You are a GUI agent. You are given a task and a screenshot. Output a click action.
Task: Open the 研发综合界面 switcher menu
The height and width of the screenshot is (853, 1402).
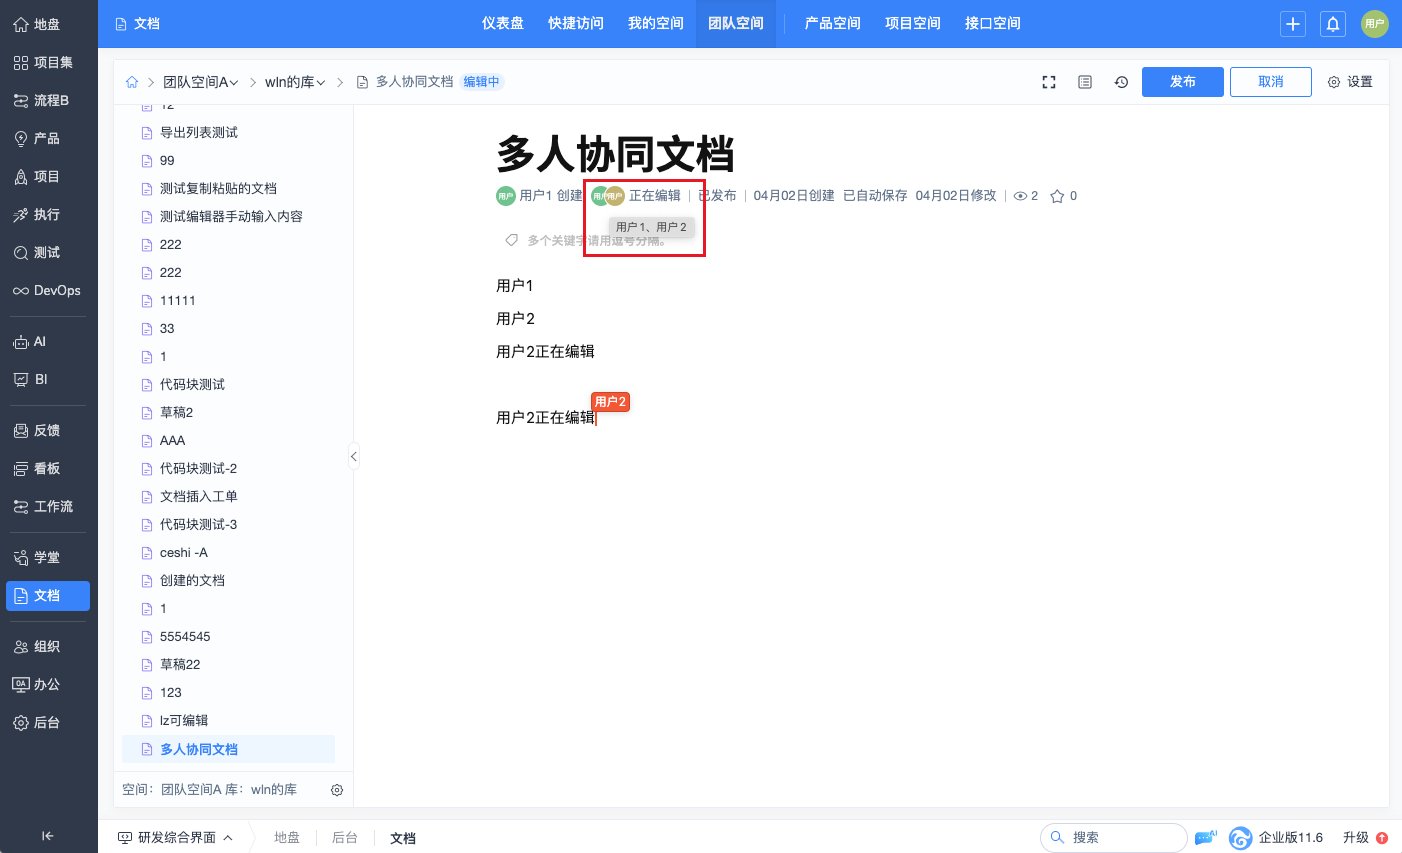coord(175,838)
